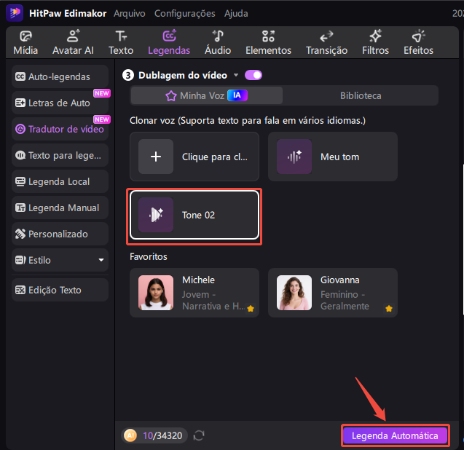Open the Ajuda menu
This screenshot has width=464, height=450.
click(236, 14)
